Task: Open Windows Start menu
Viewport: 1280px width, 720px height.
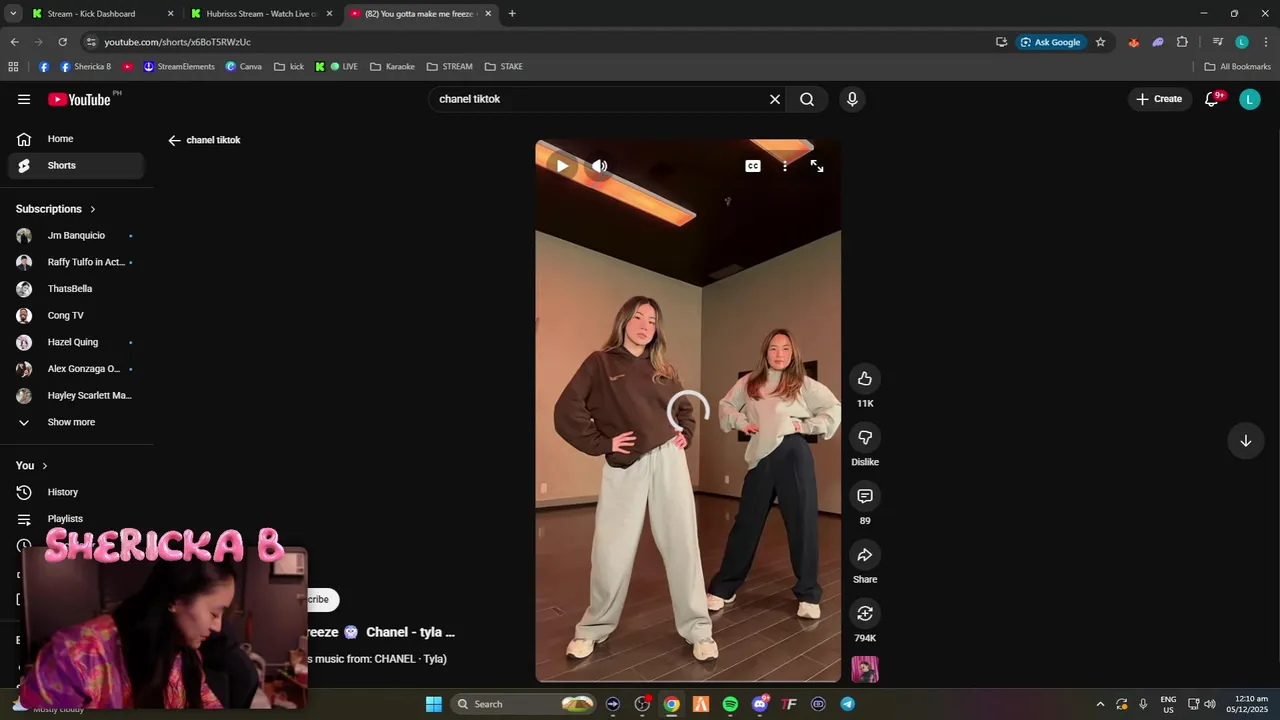Action: (x=434, y=704)
